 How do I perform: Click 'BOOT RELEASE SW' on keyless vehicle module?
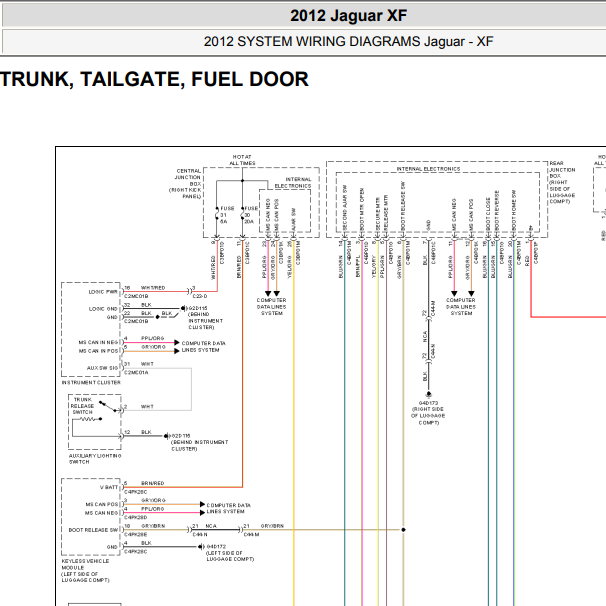(x=93, y=530)
